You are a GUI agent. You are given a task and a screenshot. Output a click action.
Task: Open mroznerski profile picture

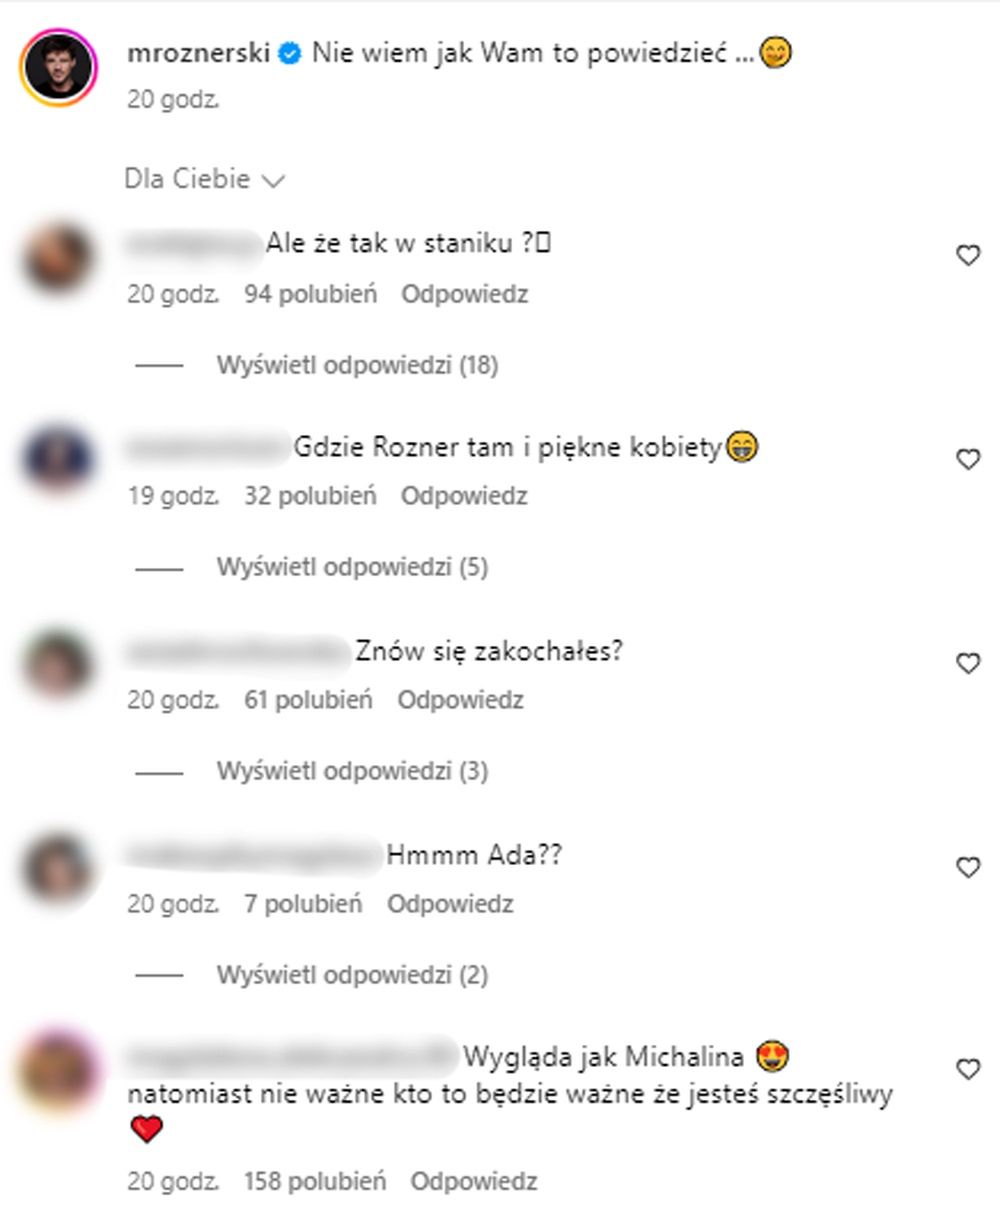(x=59, y=66)
